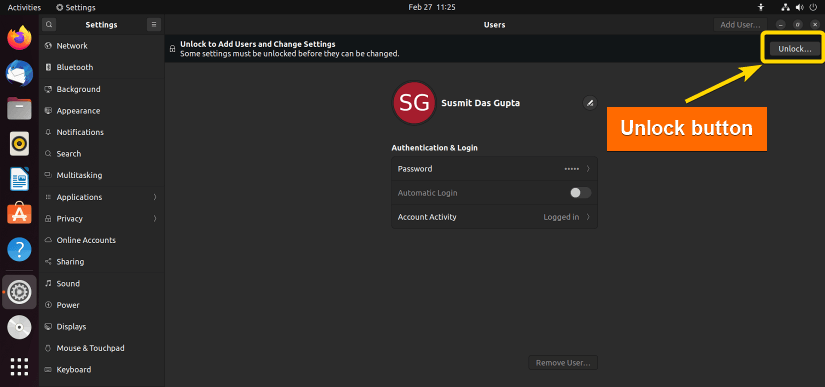Image resolution: width=825 pixels, height=387 pixels.
Task: Open Activities overview
Action: [24, 7]
